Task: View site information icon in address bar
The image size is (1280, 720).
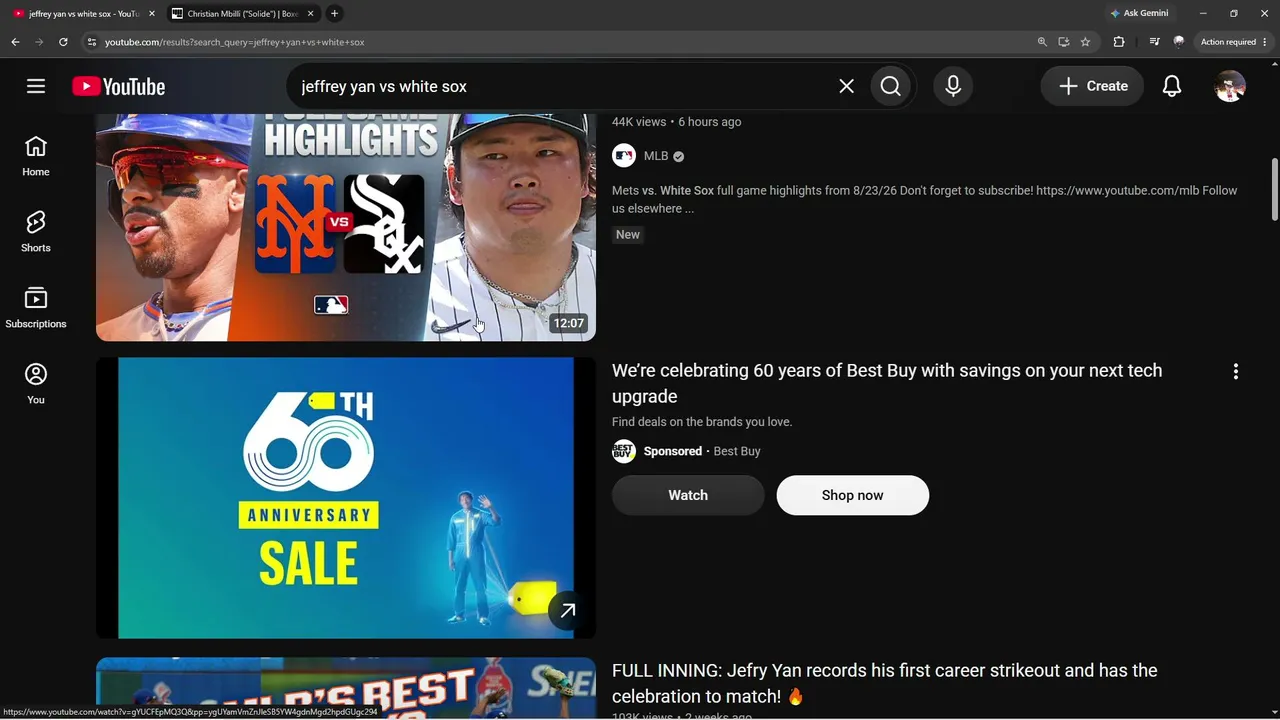Action: coord(92,42)
